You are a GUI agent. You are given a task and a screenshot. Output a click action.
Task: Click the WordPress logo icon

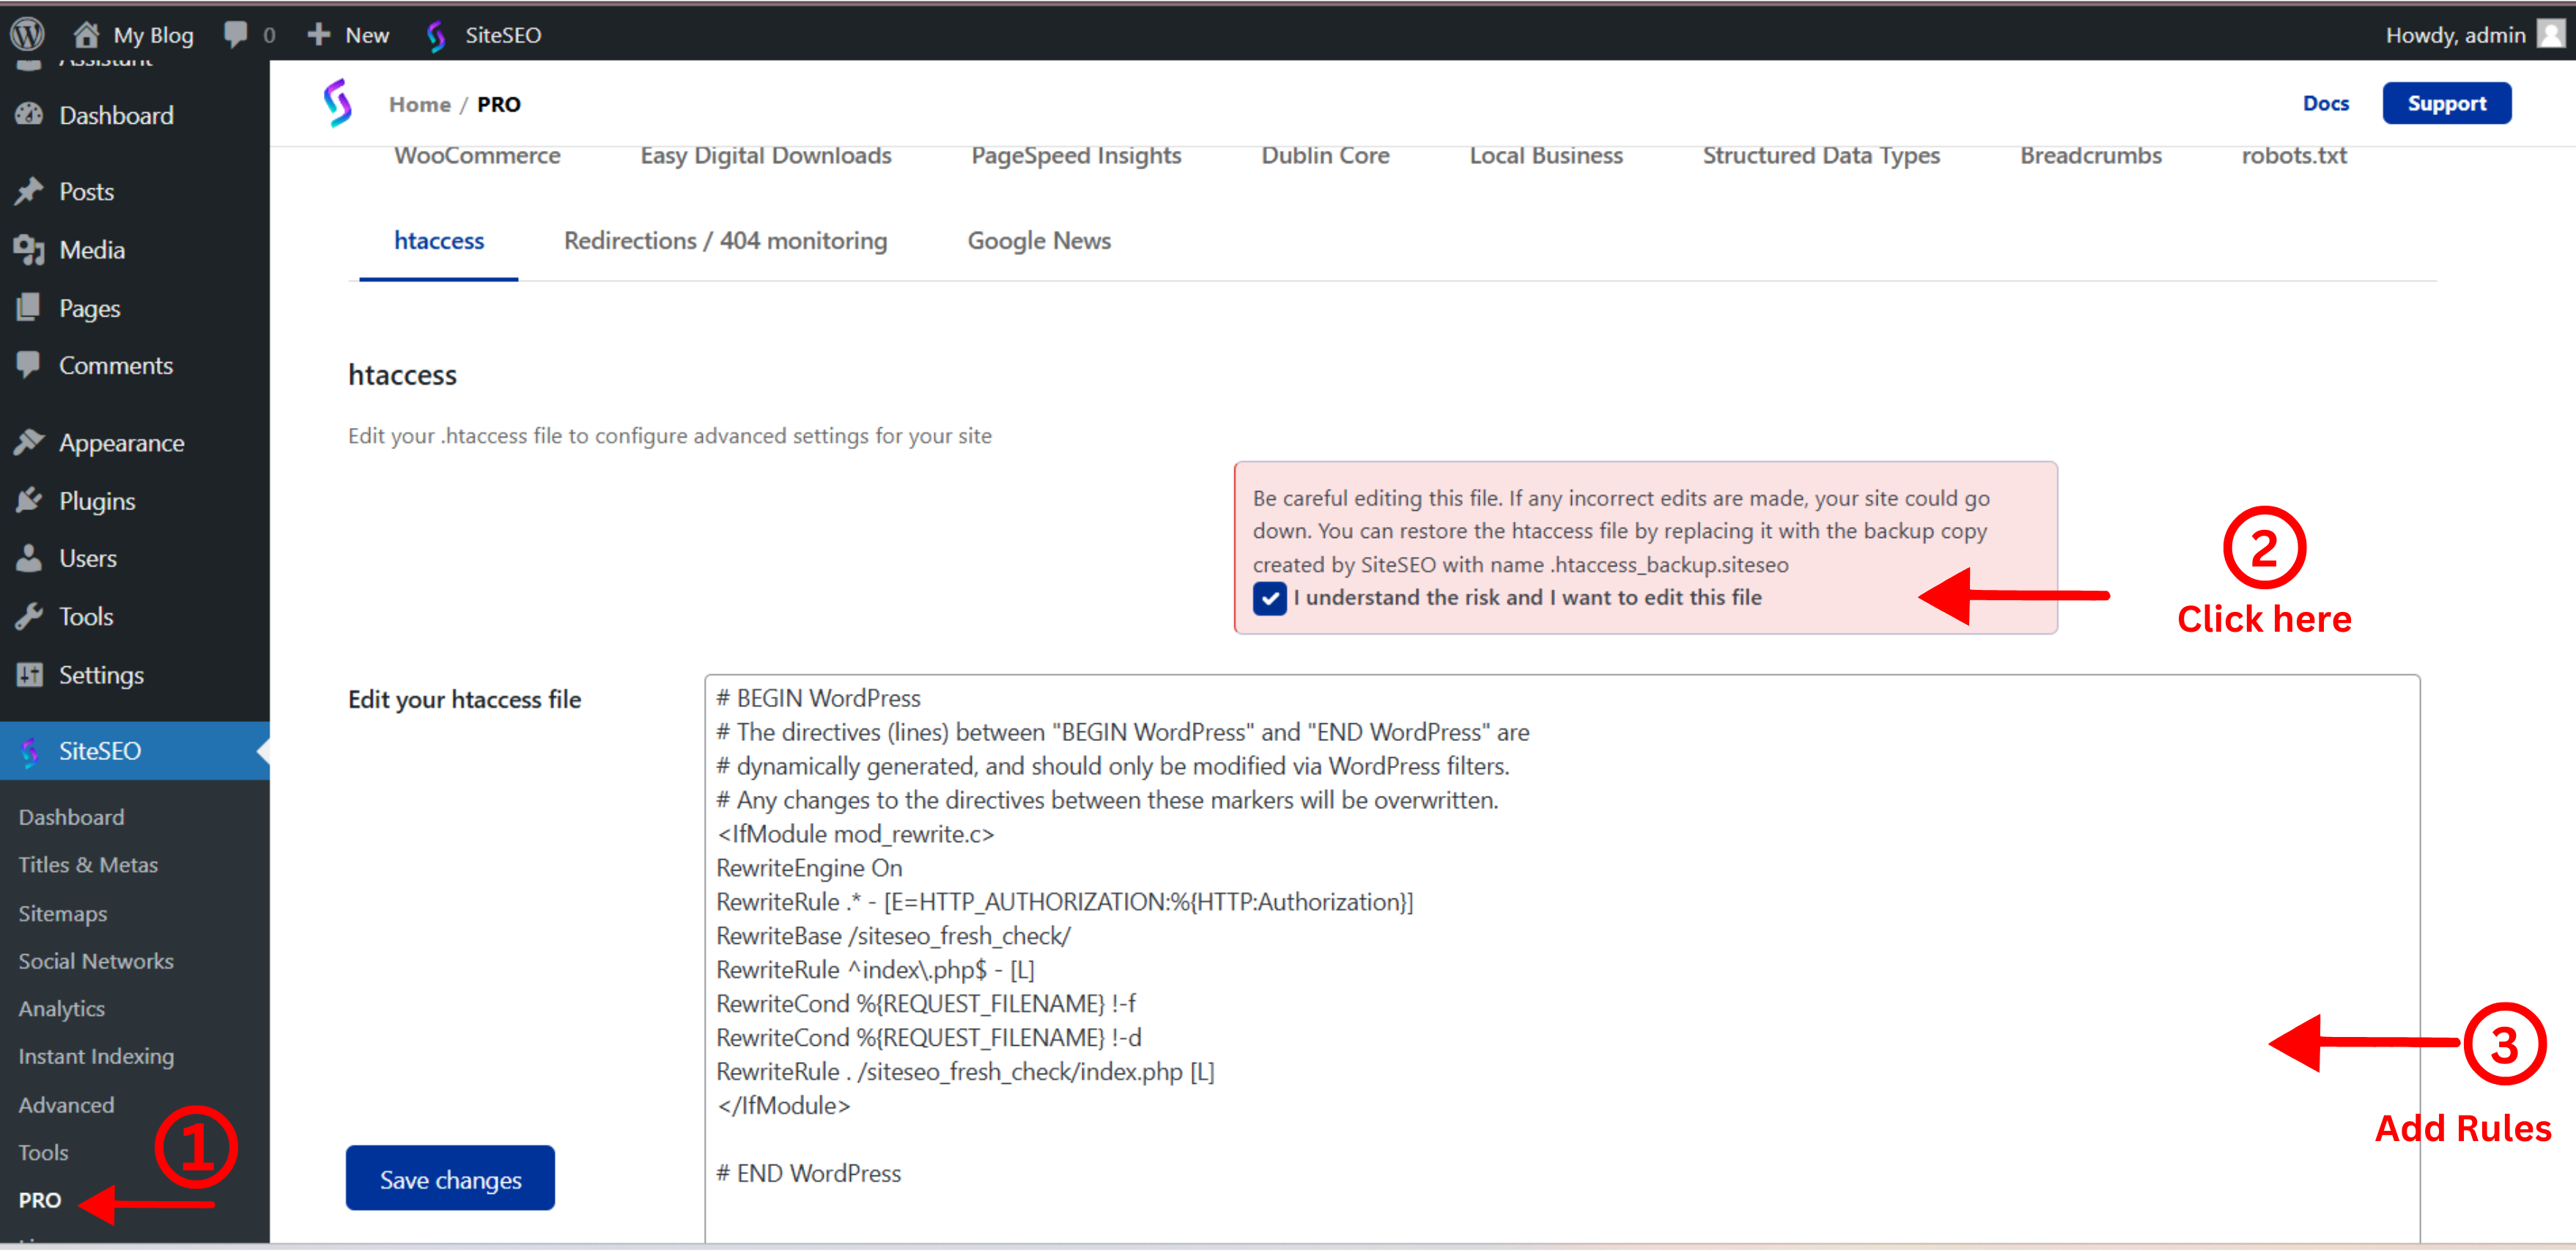click(27, 34)
